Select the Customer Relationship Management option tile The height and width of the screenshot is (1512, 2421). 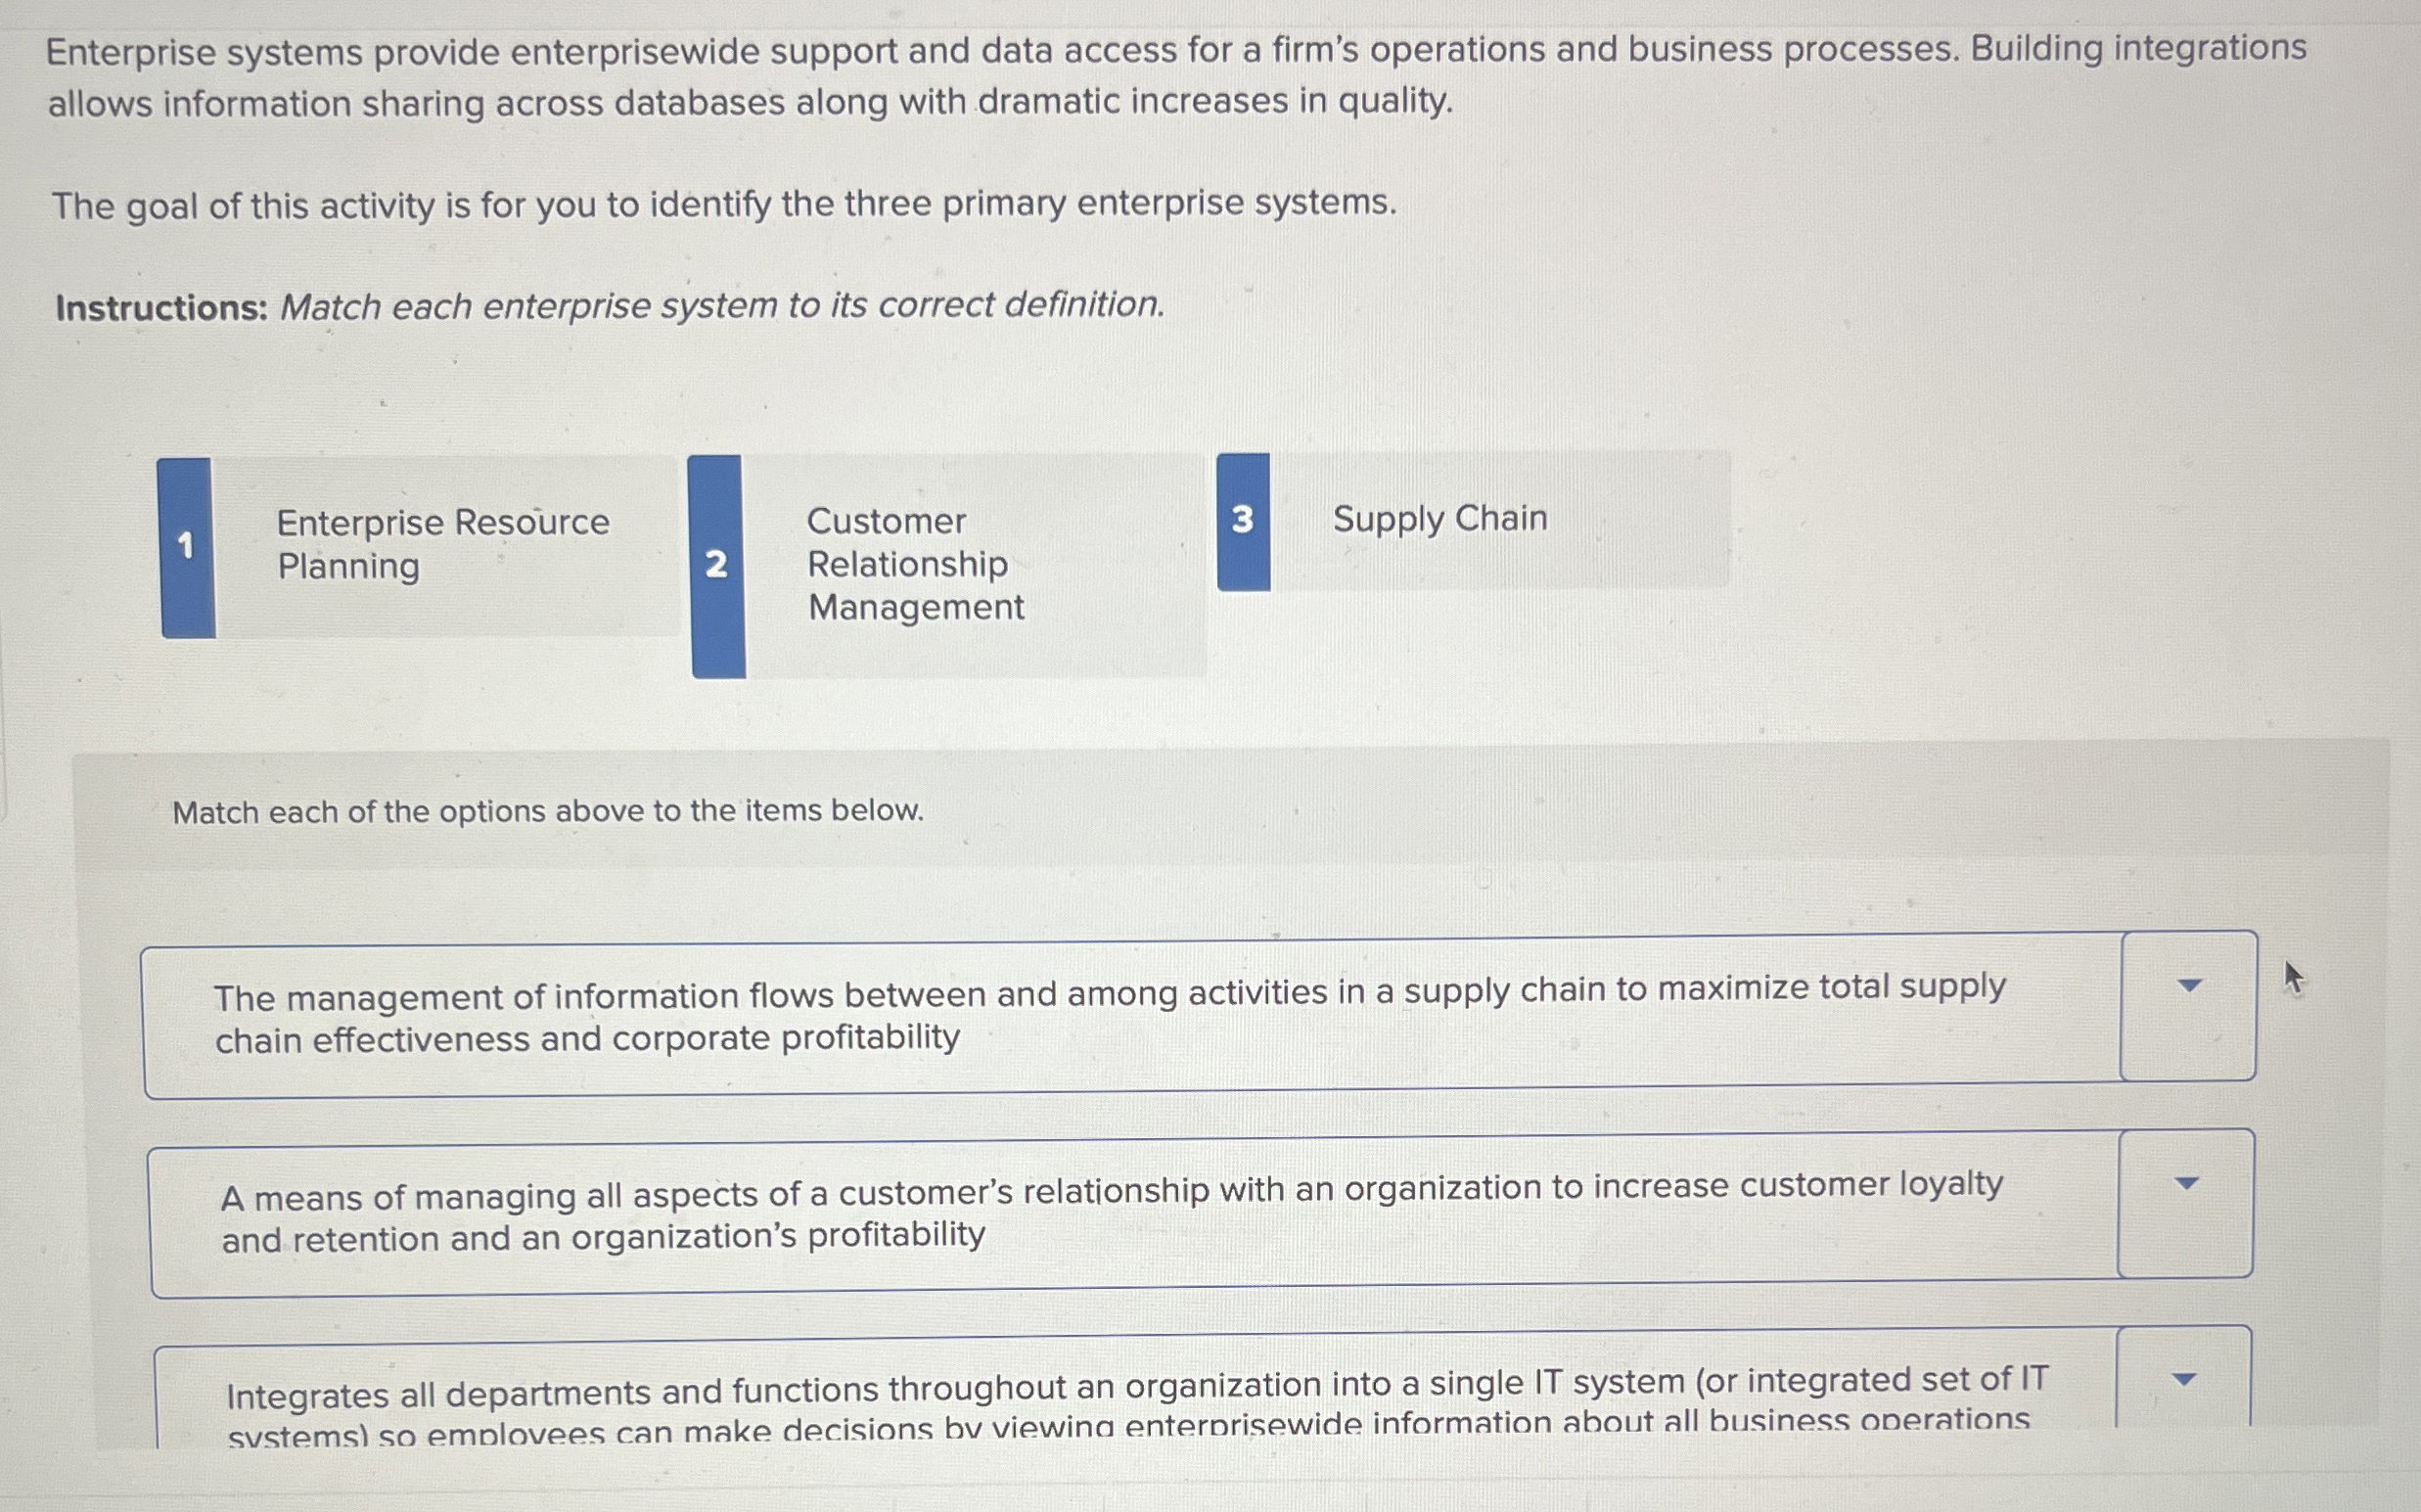[x=950, y=565]
